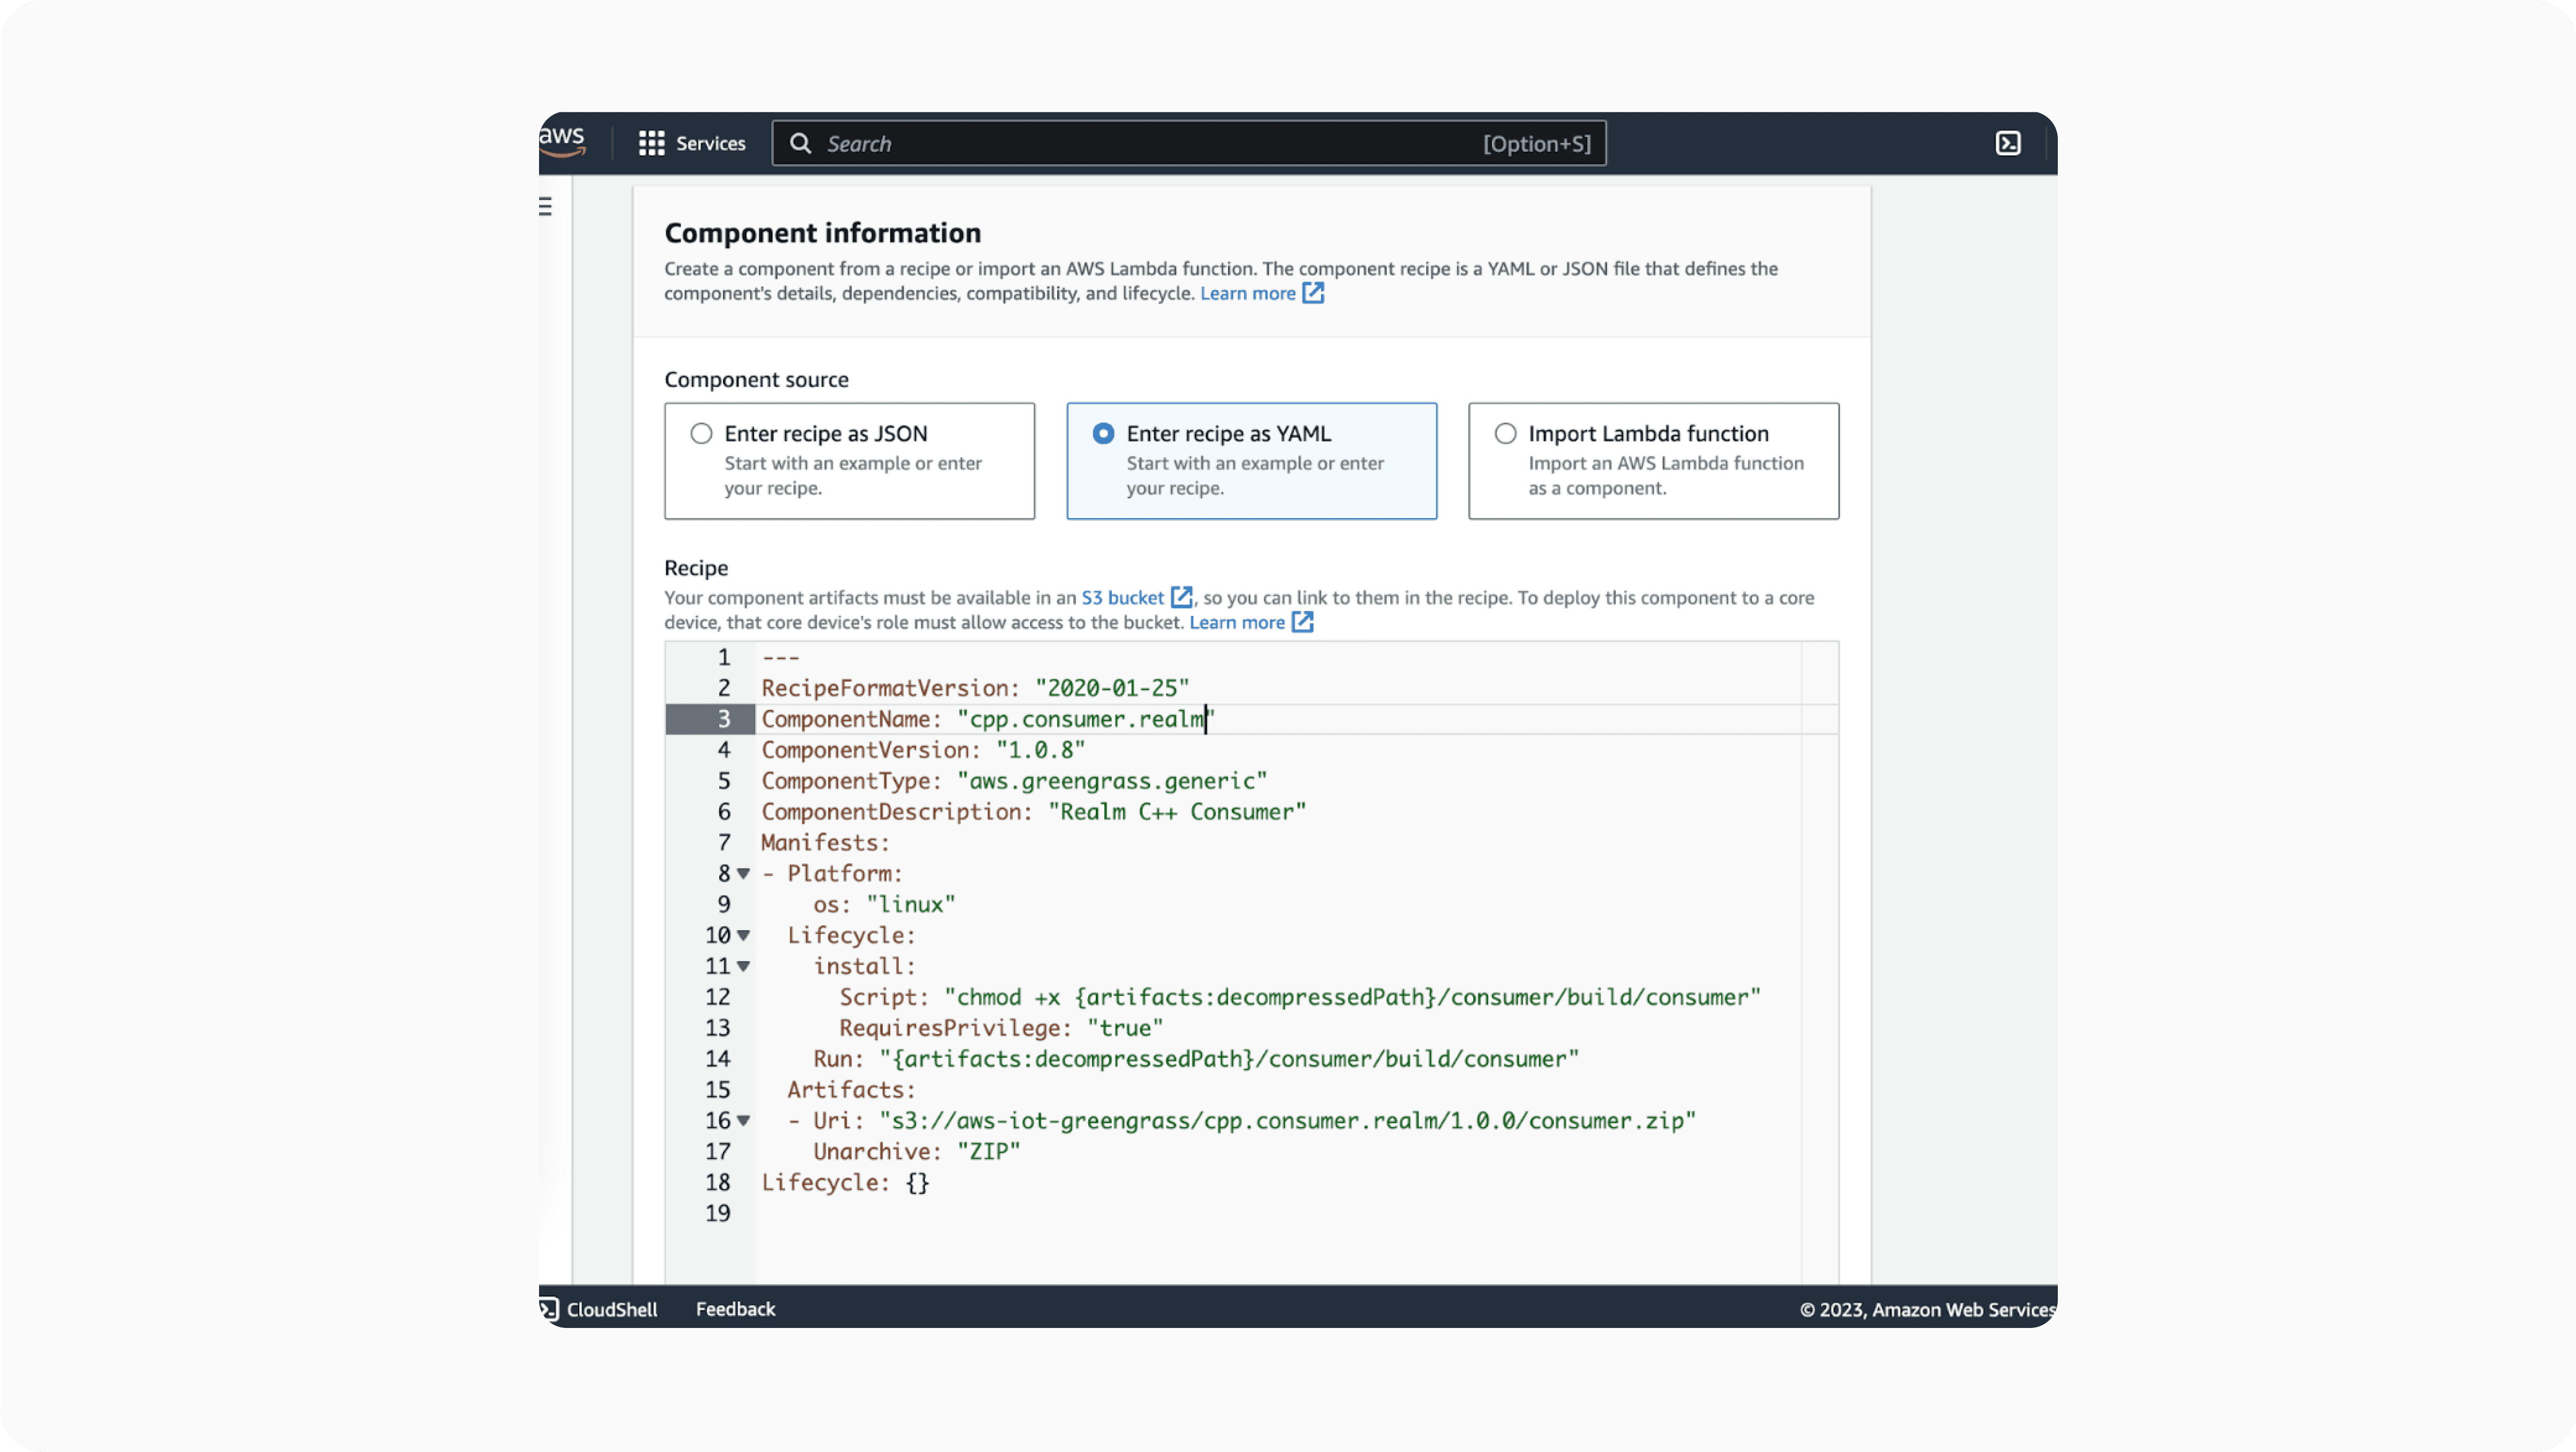Click the CloudShell label in footer

click(x=612, y=1309)
